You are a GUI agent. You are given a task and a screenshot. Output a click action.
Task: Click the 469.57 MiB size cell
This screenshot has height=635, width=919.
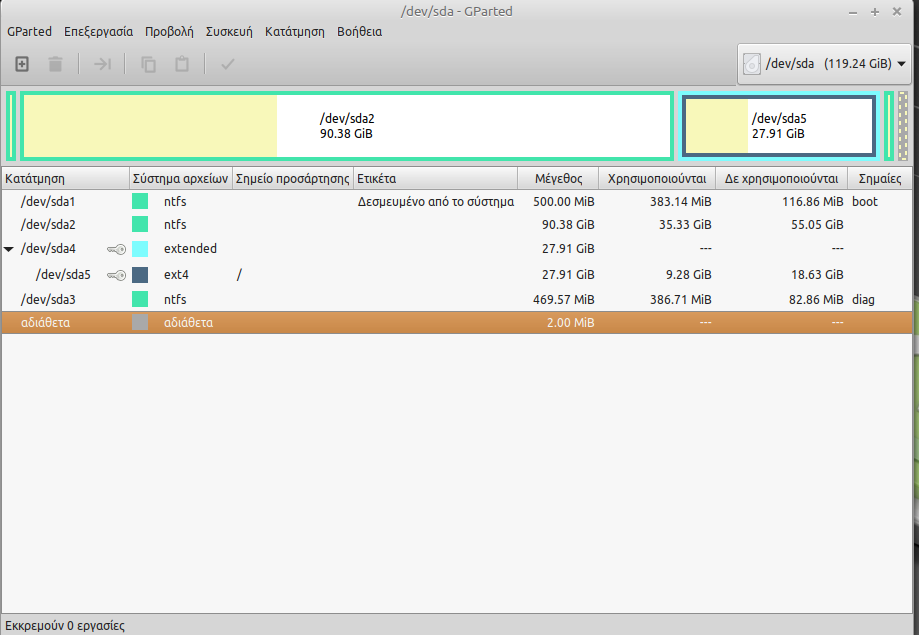click(x=564, y=300)
